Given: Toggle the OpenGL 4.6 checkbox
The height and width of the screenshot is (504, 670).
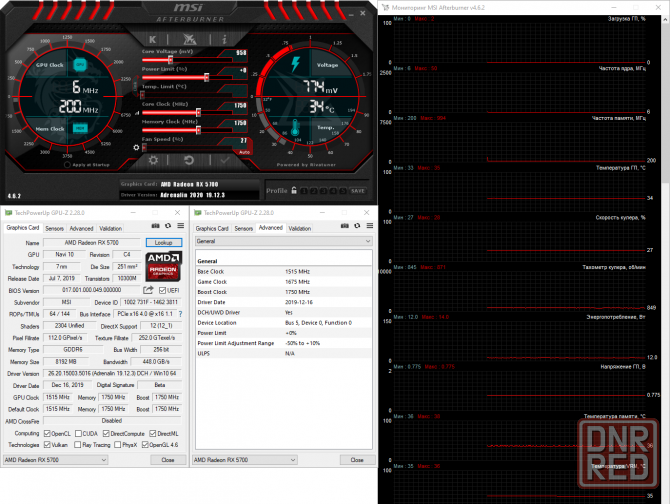Looking at the screenshot, I should pyautogui.click(x=145, y=445).
